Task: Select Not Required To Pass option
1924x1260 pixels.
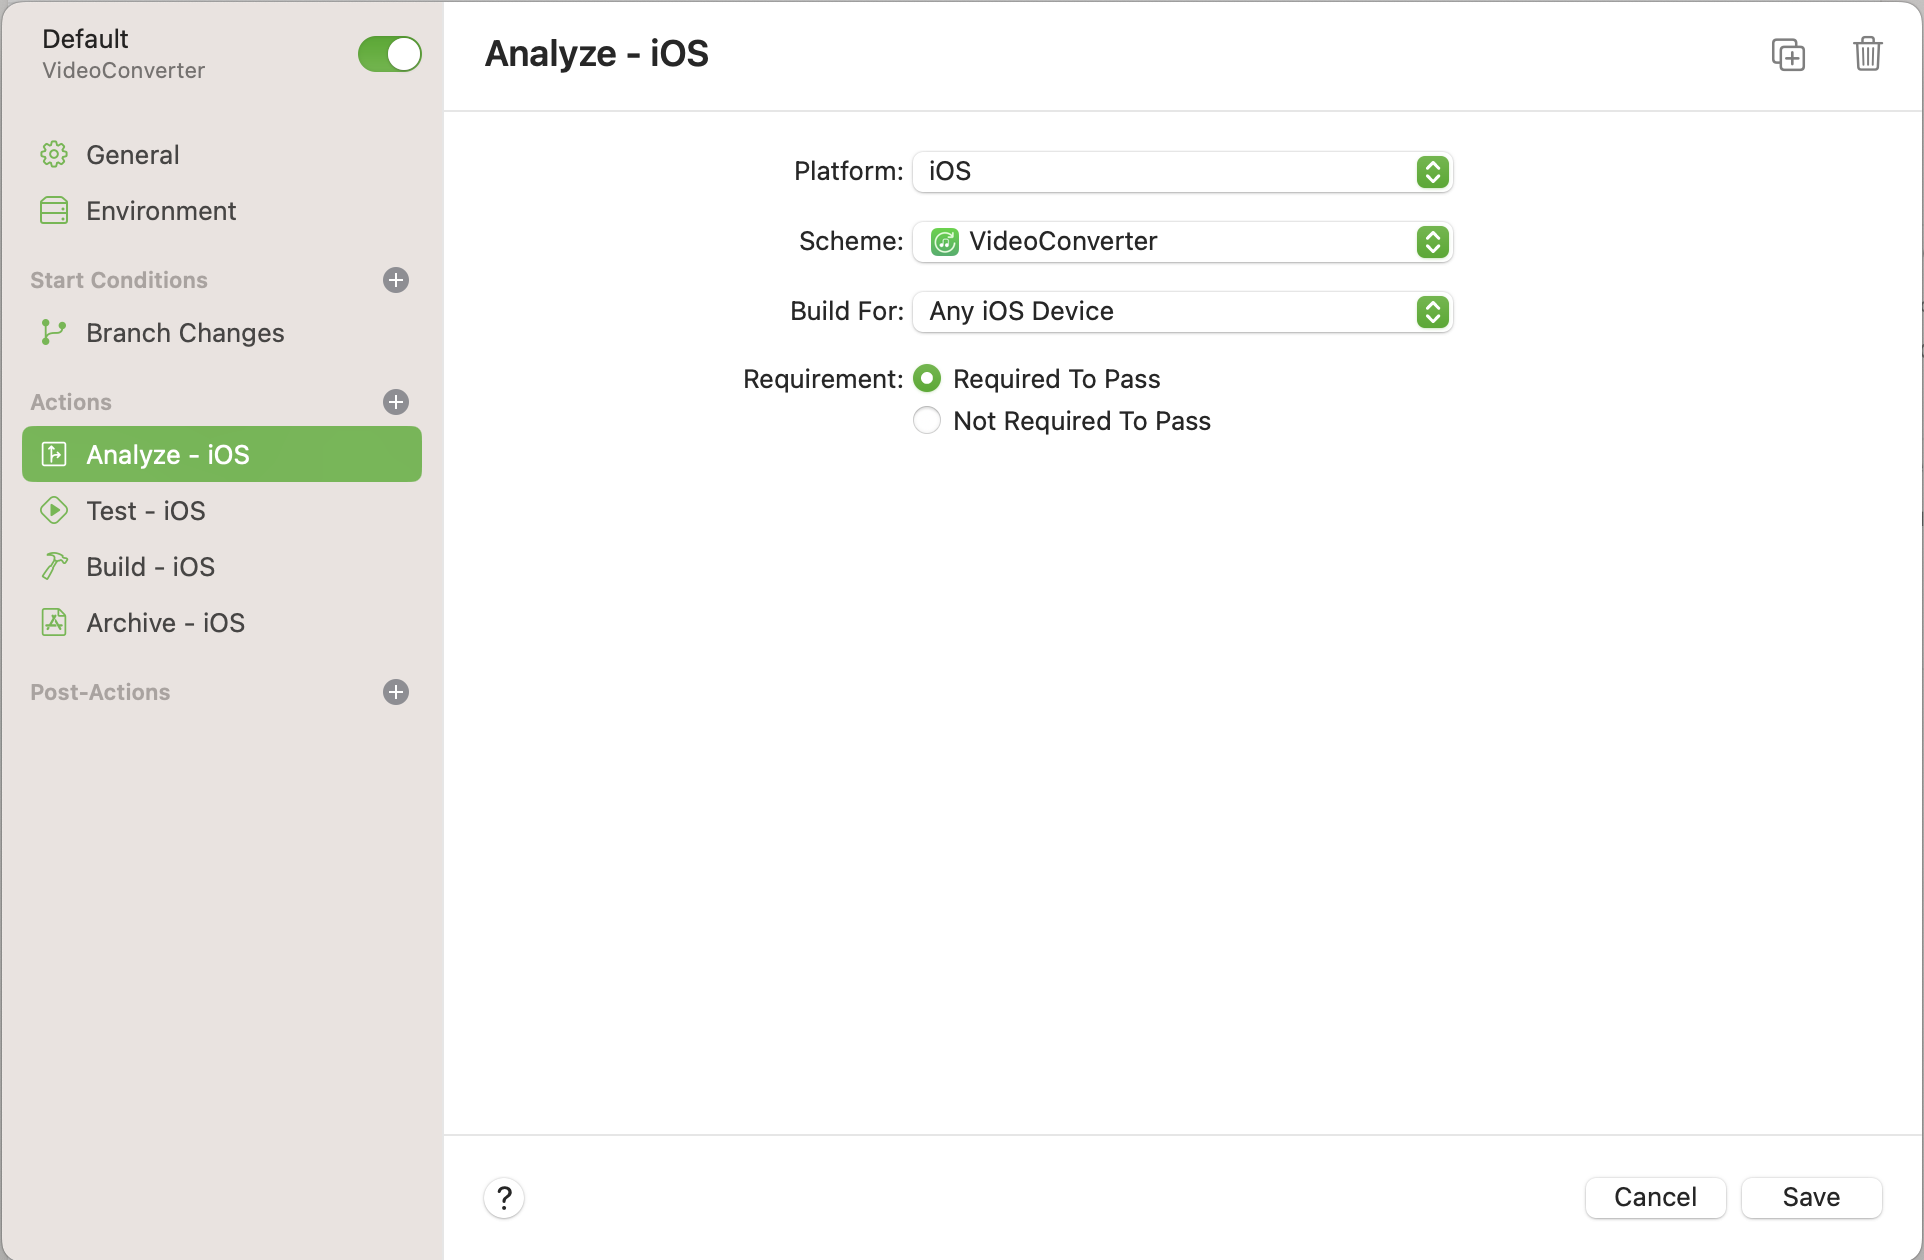Action: (927, 421)
